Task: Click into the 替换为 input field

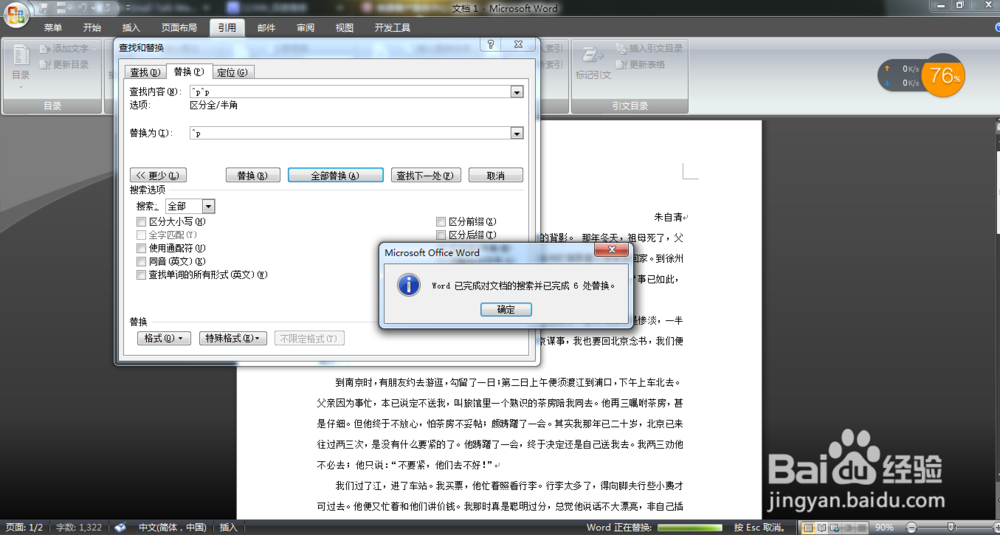Action: [x=350, y=133]
